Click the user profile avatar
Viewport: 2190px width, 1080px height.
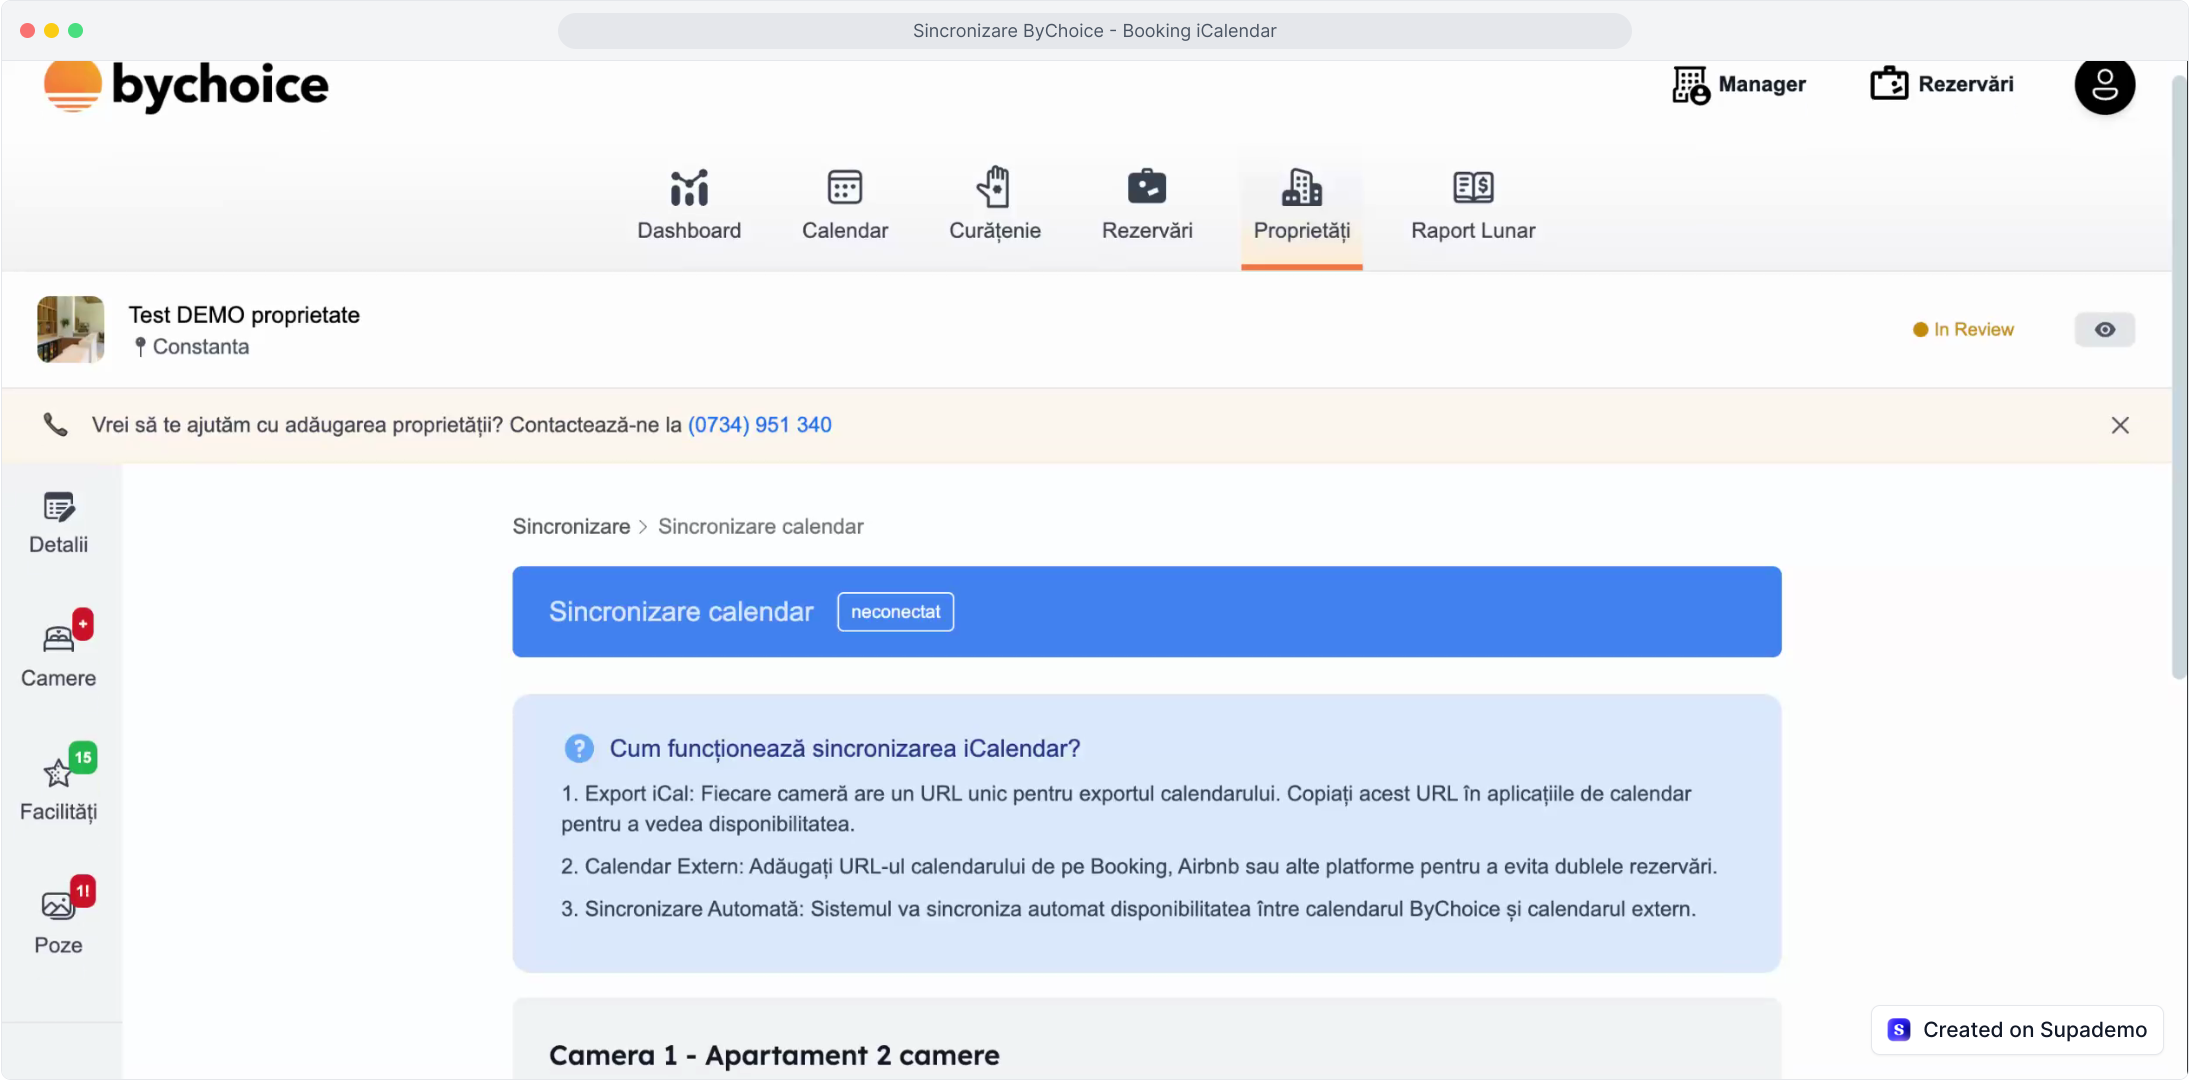pyautogui.click(x=2104, y=85)
